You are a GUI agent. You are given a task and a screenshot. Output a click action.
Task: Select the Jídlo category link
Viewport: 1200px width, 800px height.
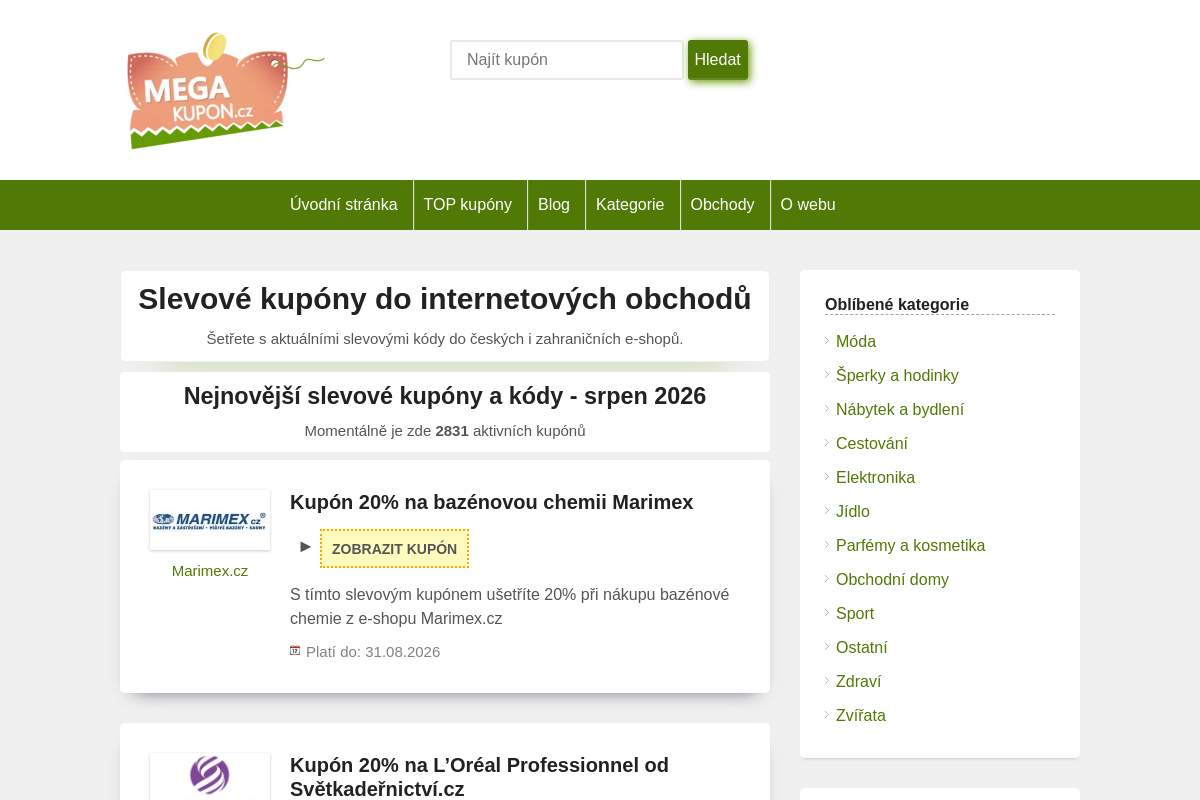(853, 512)
